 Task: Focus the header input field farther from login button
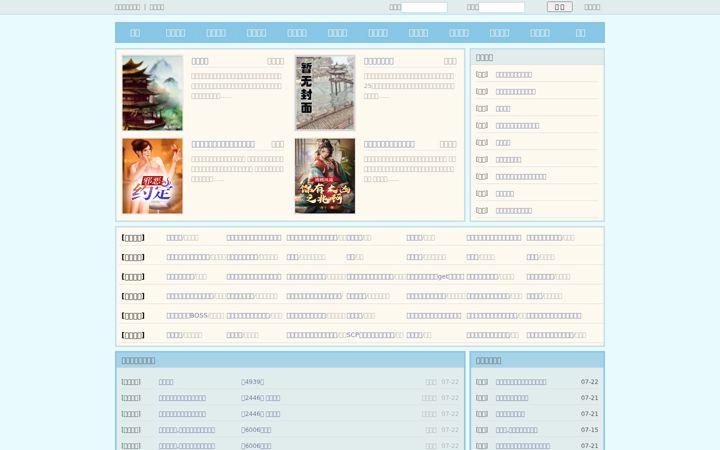tap(424, 7)
